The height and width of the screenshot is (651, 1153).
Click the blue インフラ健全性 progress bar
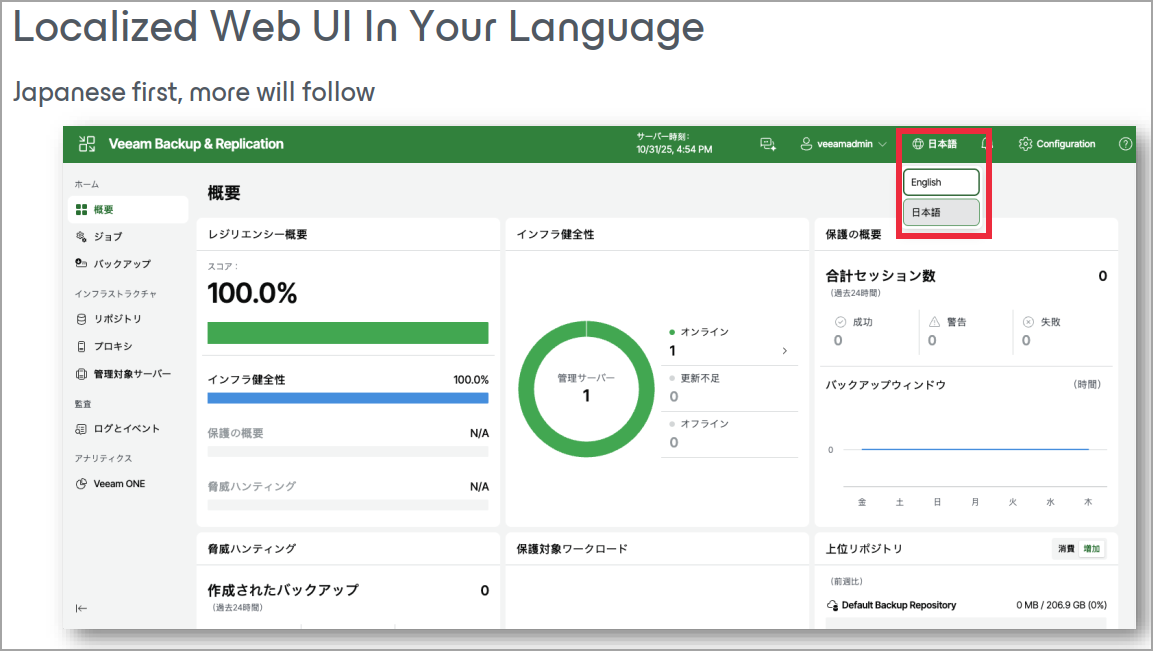347,398
